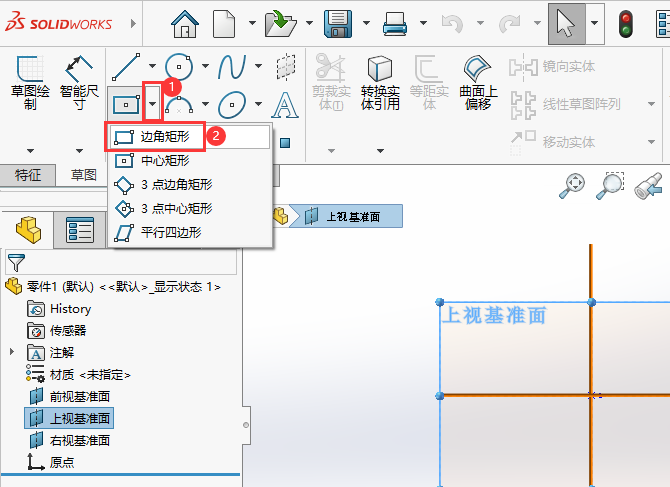The height and width of the screenshot is (487, 670).
Task: Select 材质 <未指定> tree item
Action: 78,375
